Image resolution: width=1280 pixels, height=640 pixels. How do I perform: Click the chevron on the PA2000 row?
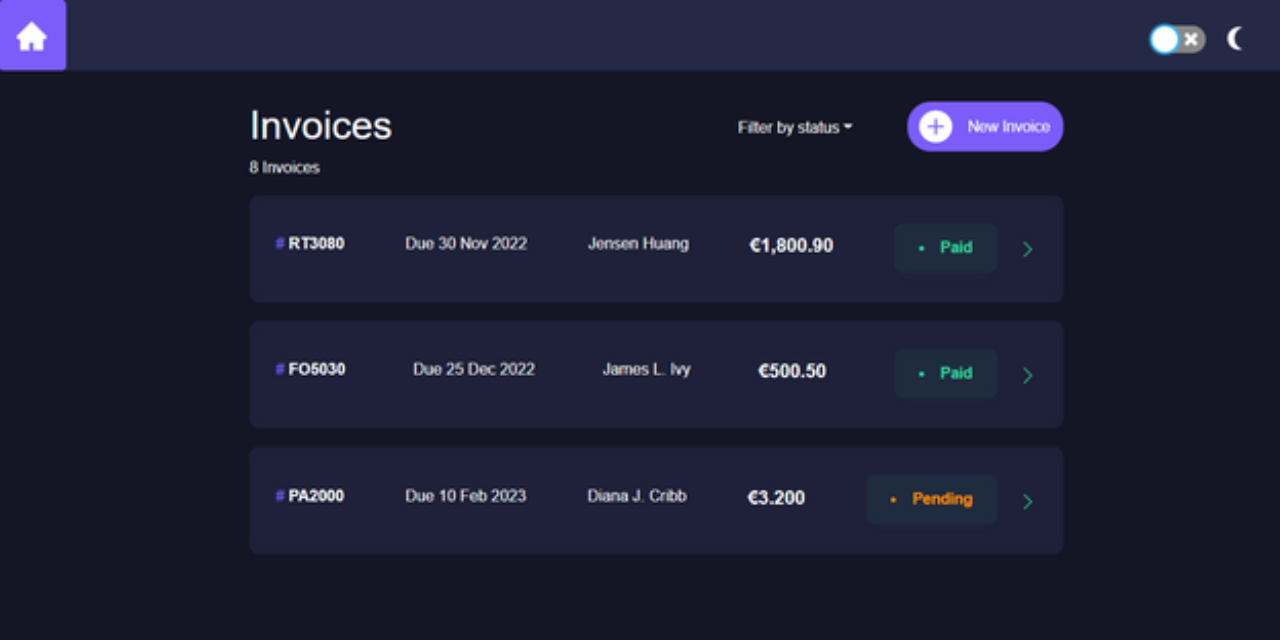[x=1028, y=501]
